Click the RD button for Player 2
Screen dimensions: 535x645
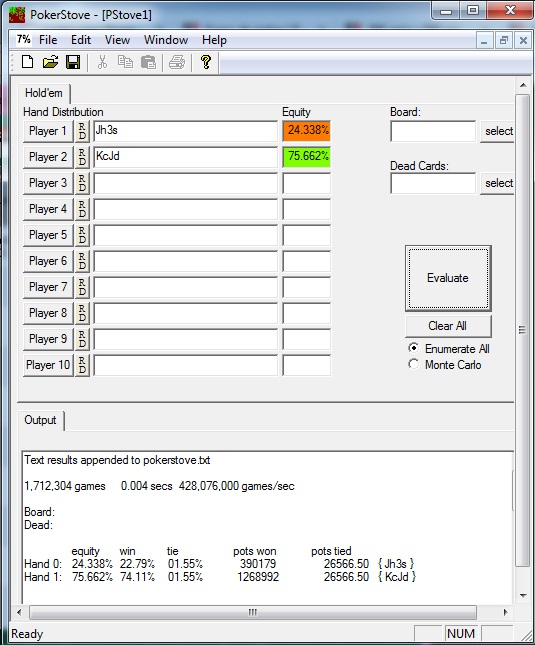click(82, 157)
